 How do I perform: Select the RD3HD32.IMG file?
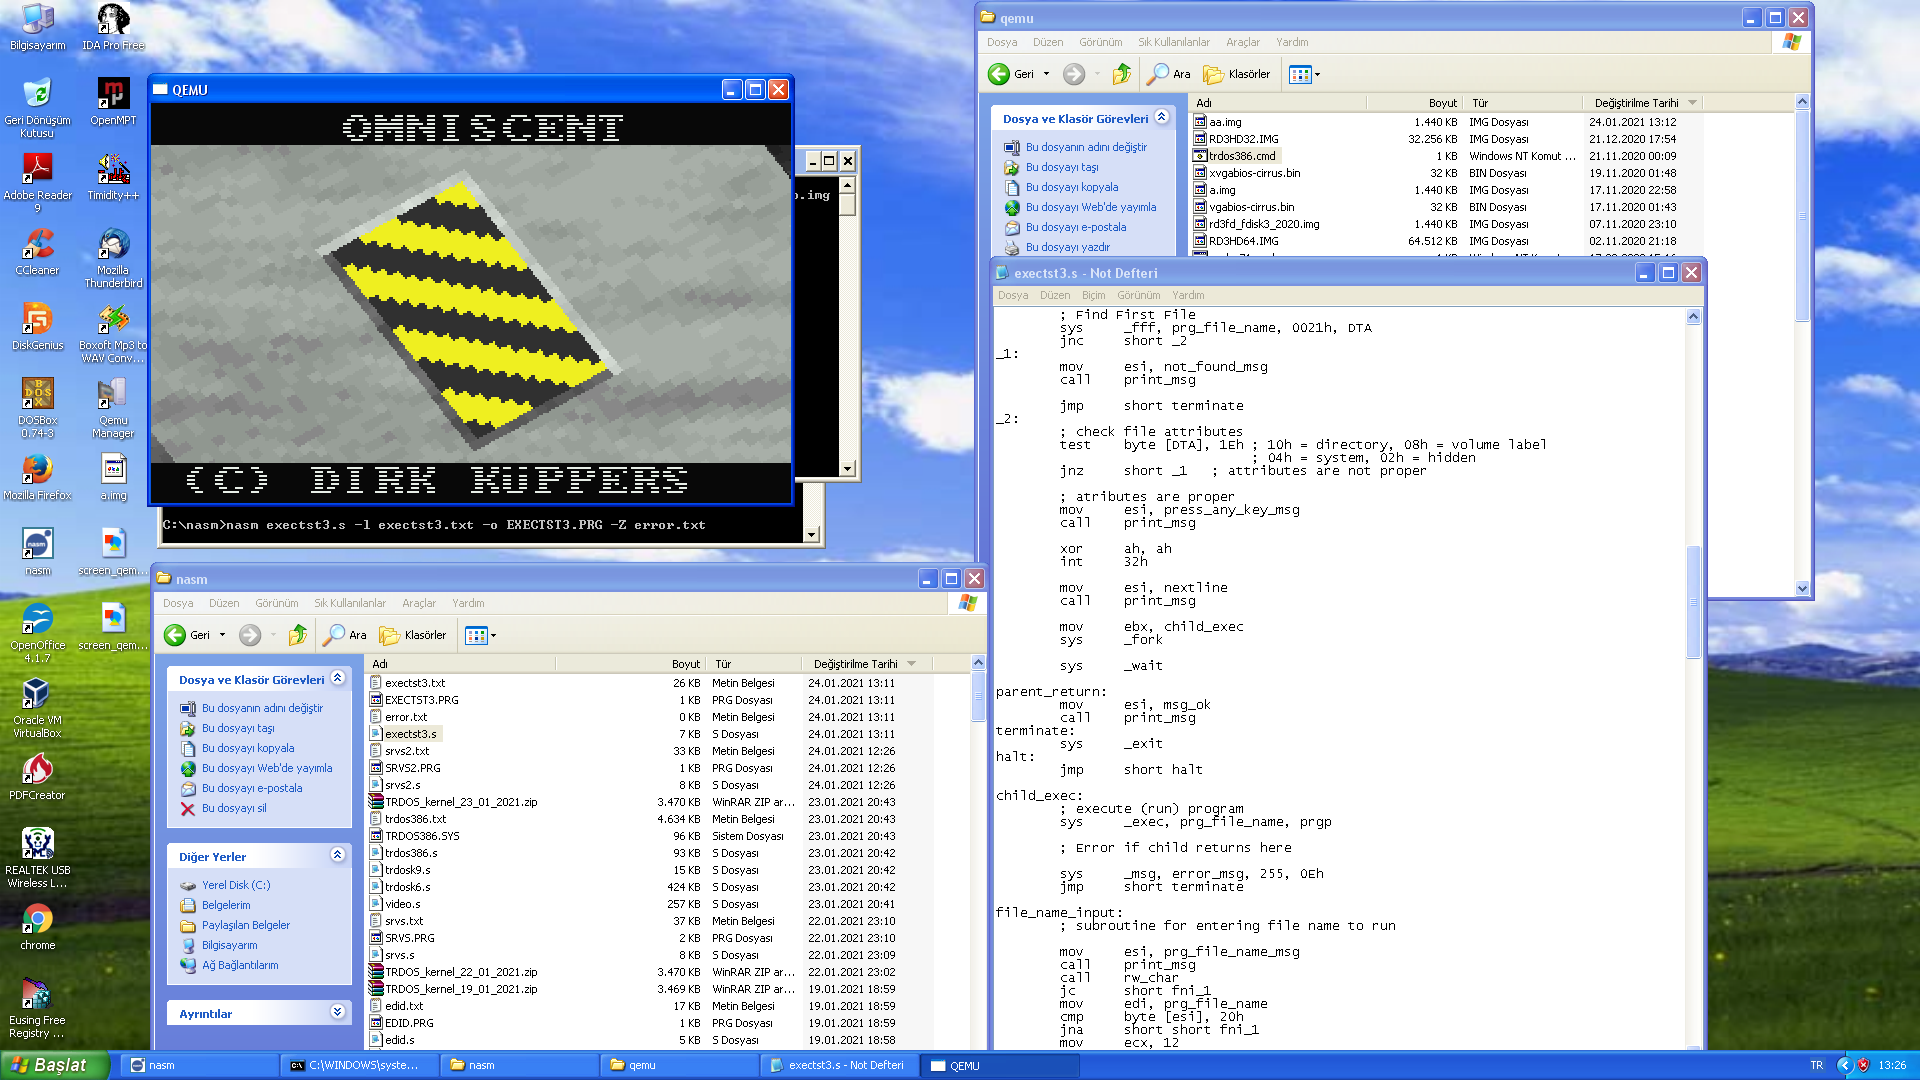[1243, 139]
